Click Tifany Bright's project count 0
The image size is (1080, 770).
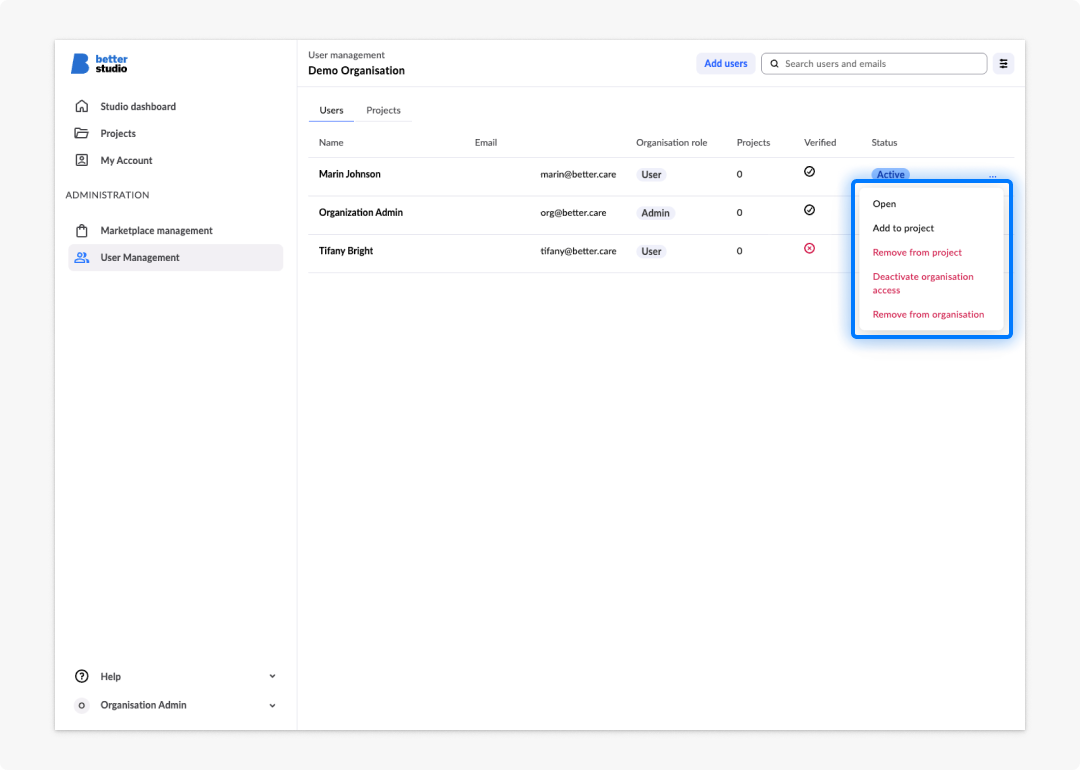coord(739,251)
